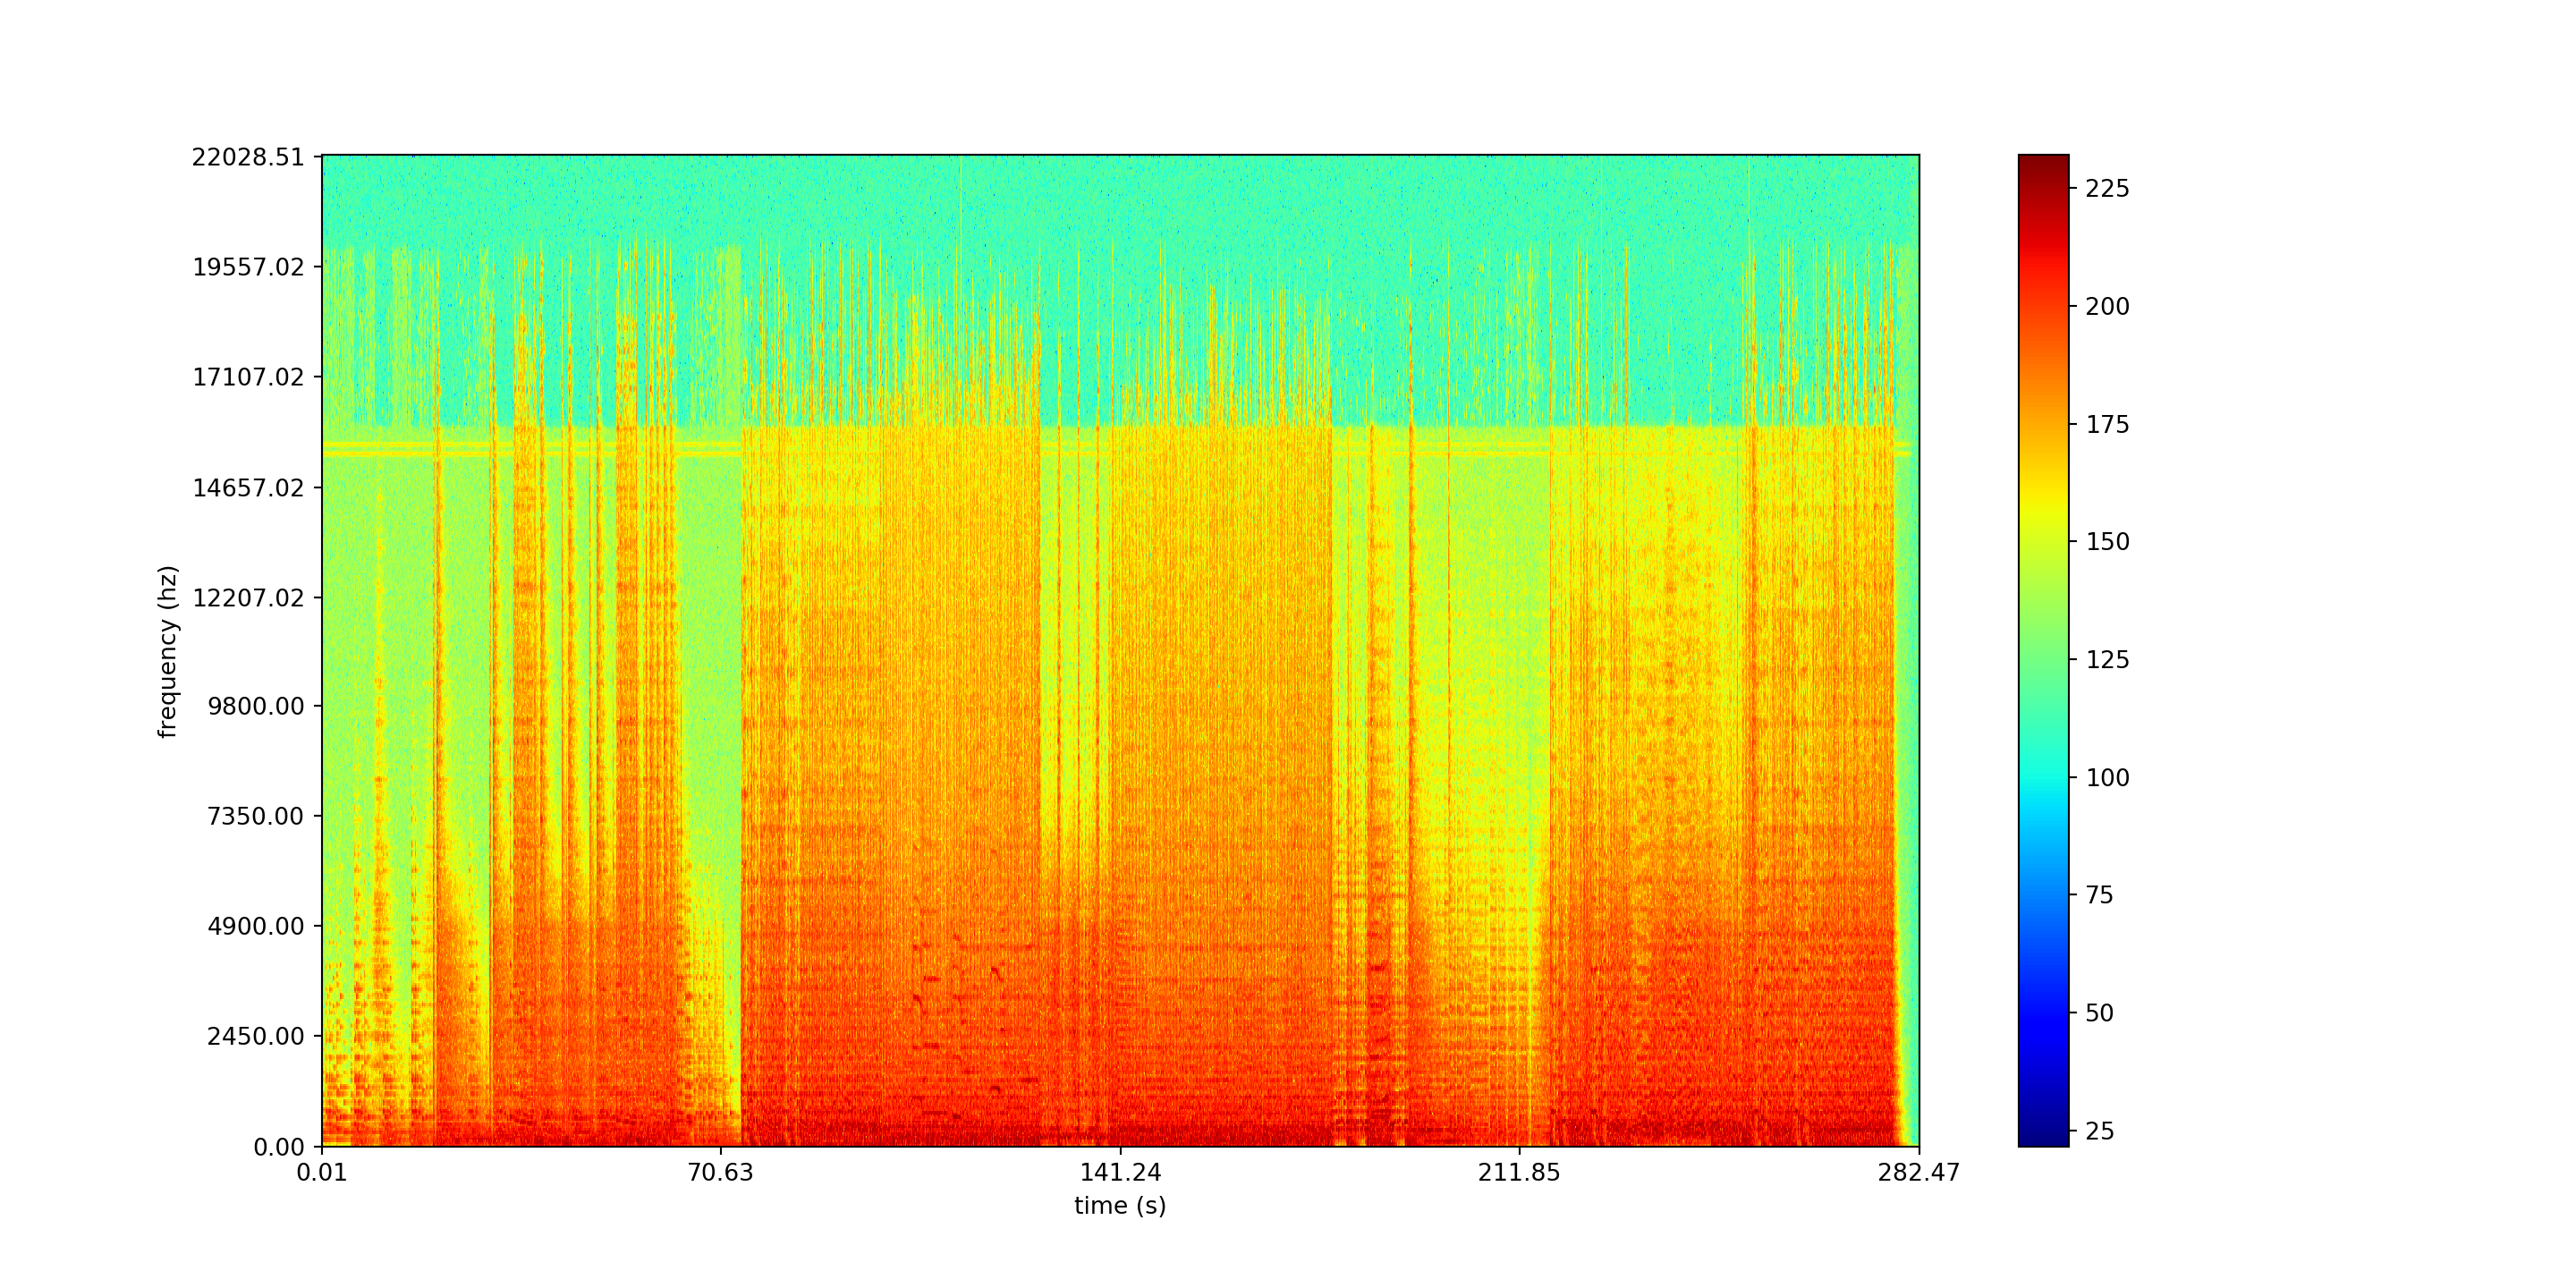
Task: Click the 22028.51 frequency tick label
Action: pyautogui.click(x=247, y=157)
